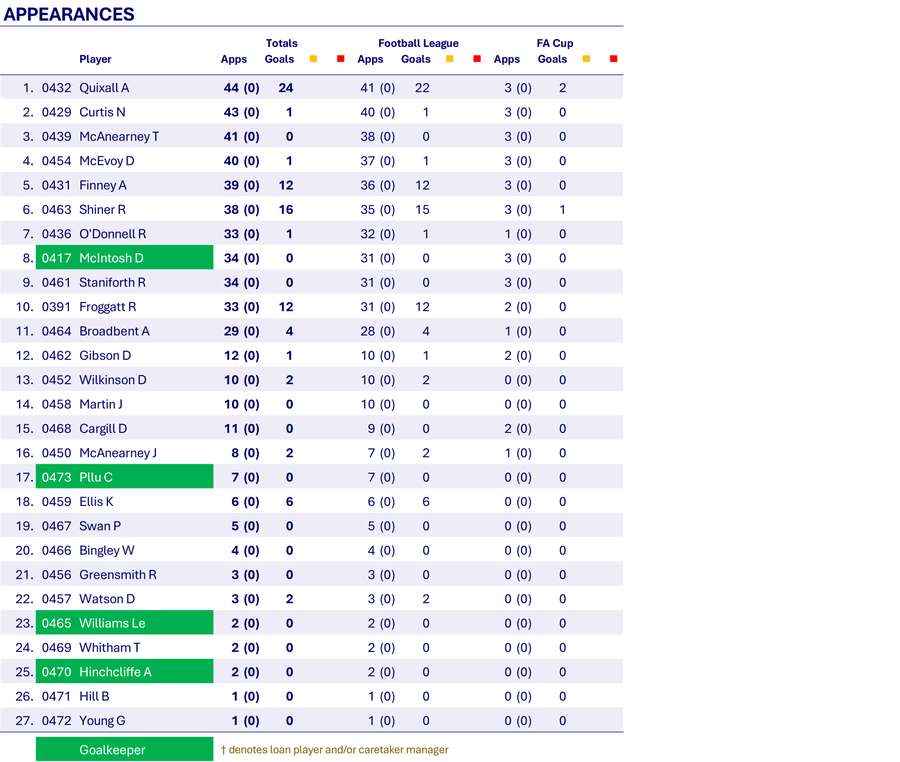Click Shiner R league goals 15

click(422, 209)
